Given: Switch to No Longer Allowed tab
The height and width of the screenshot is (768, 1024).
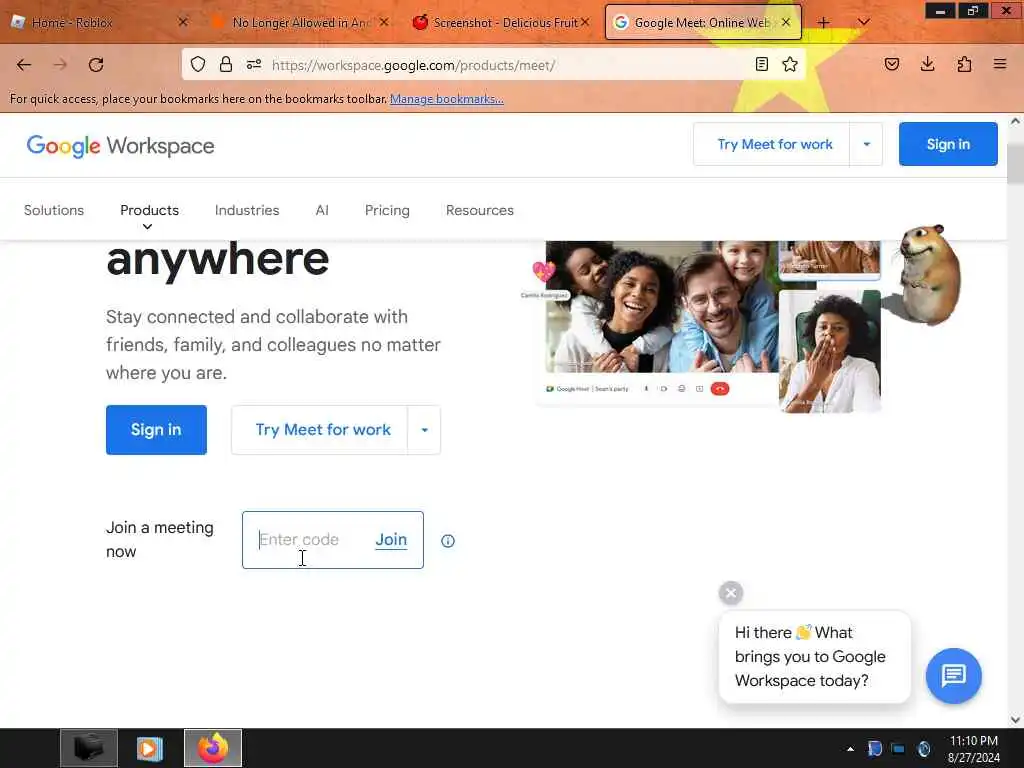Looking at the screenshot, I should point(301,22).
